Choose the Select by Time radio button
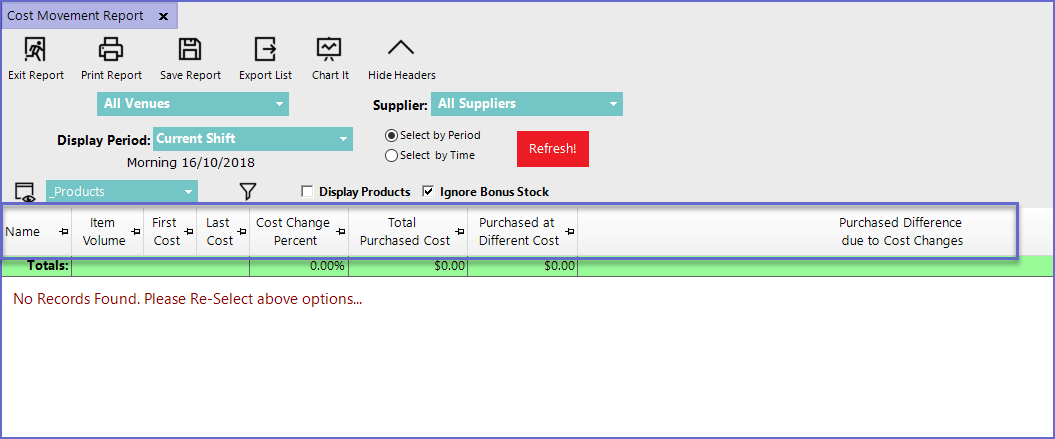Viewport: 1055px width, 439px height. coord(392,155)
